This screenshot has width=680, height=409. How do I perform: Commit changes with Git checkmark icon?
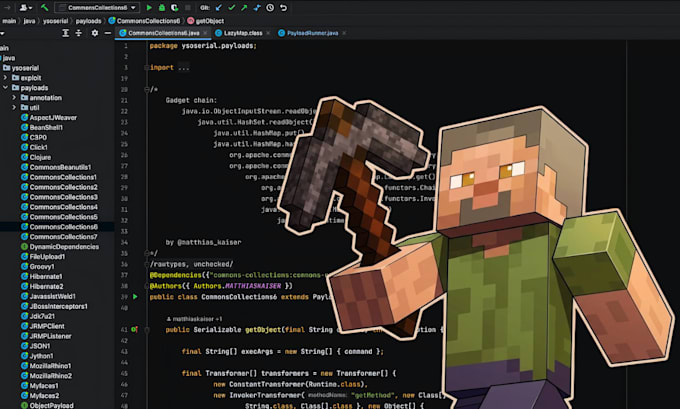[x=232, y=7]
